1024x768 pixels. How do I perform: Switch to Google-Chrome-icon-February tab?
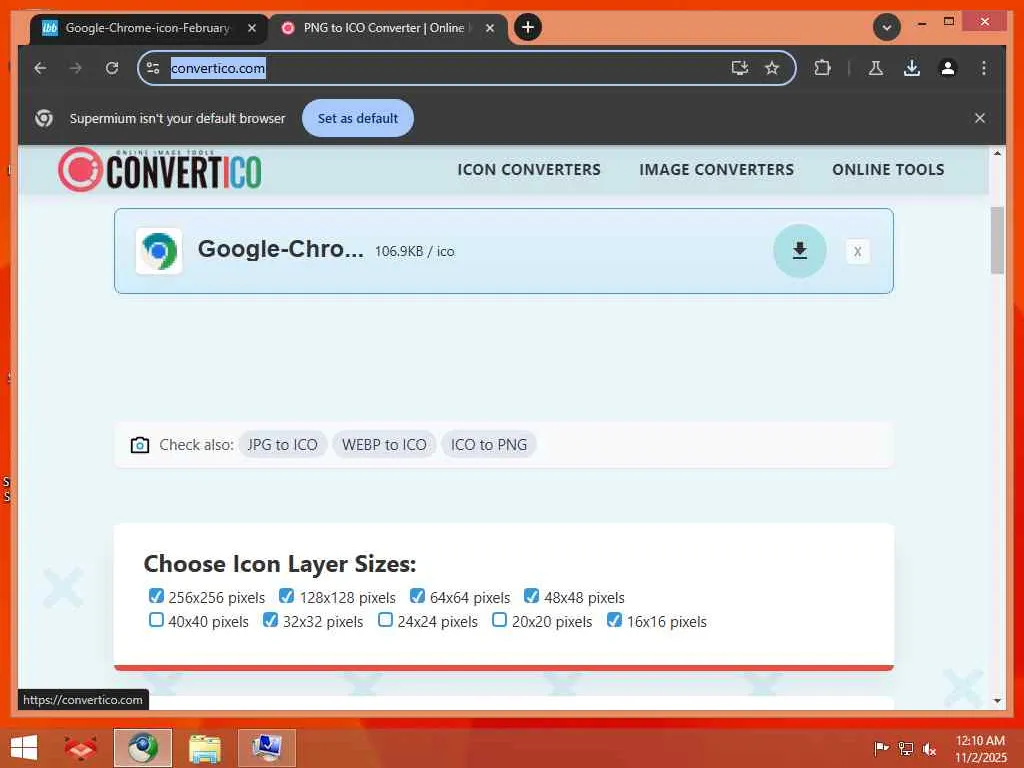148,28
